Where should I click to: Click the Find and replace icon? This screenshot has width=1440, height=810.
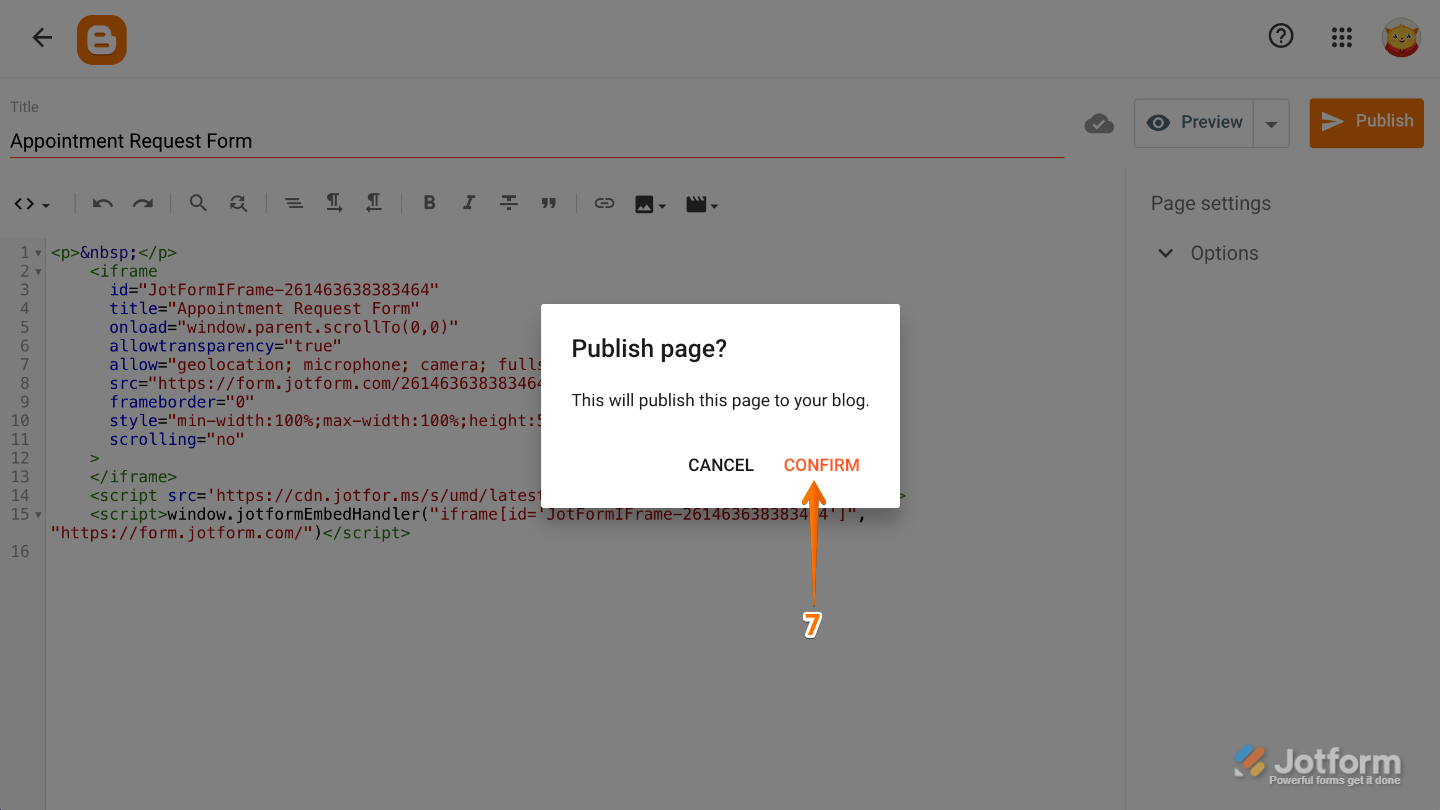click(238, 203)
